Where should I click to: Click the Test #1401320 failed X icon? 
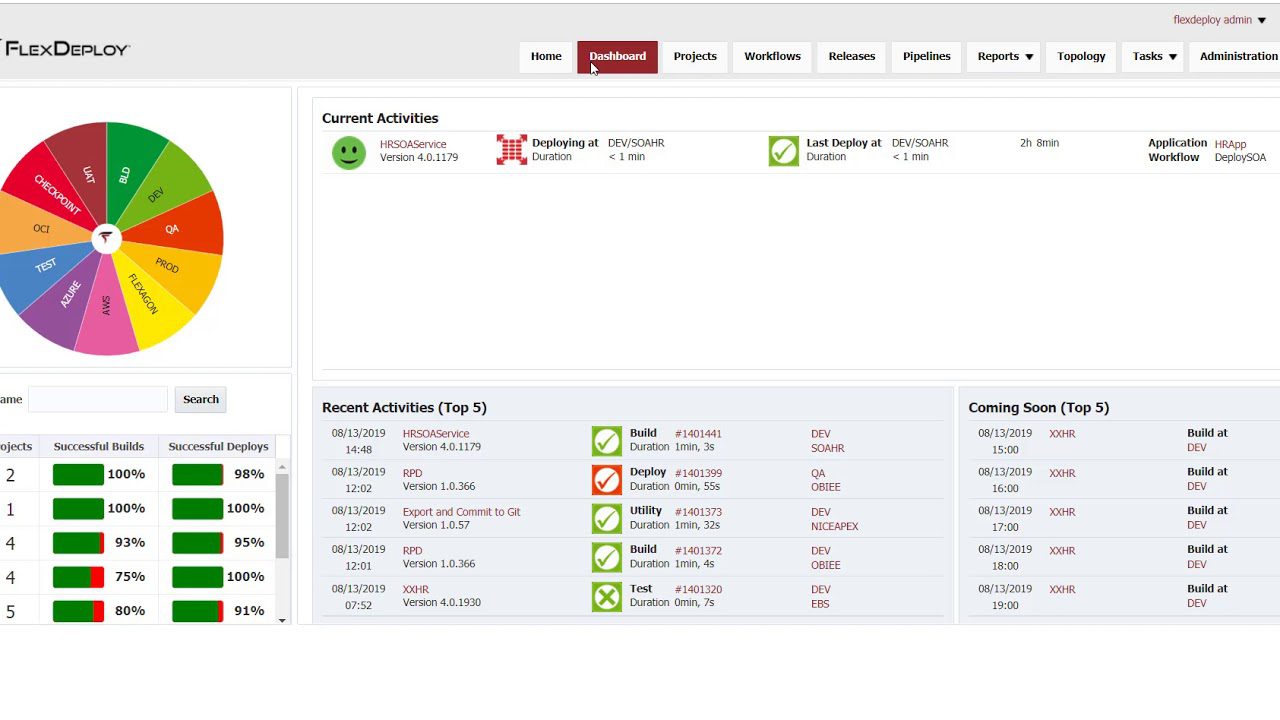tap(606, 597)
